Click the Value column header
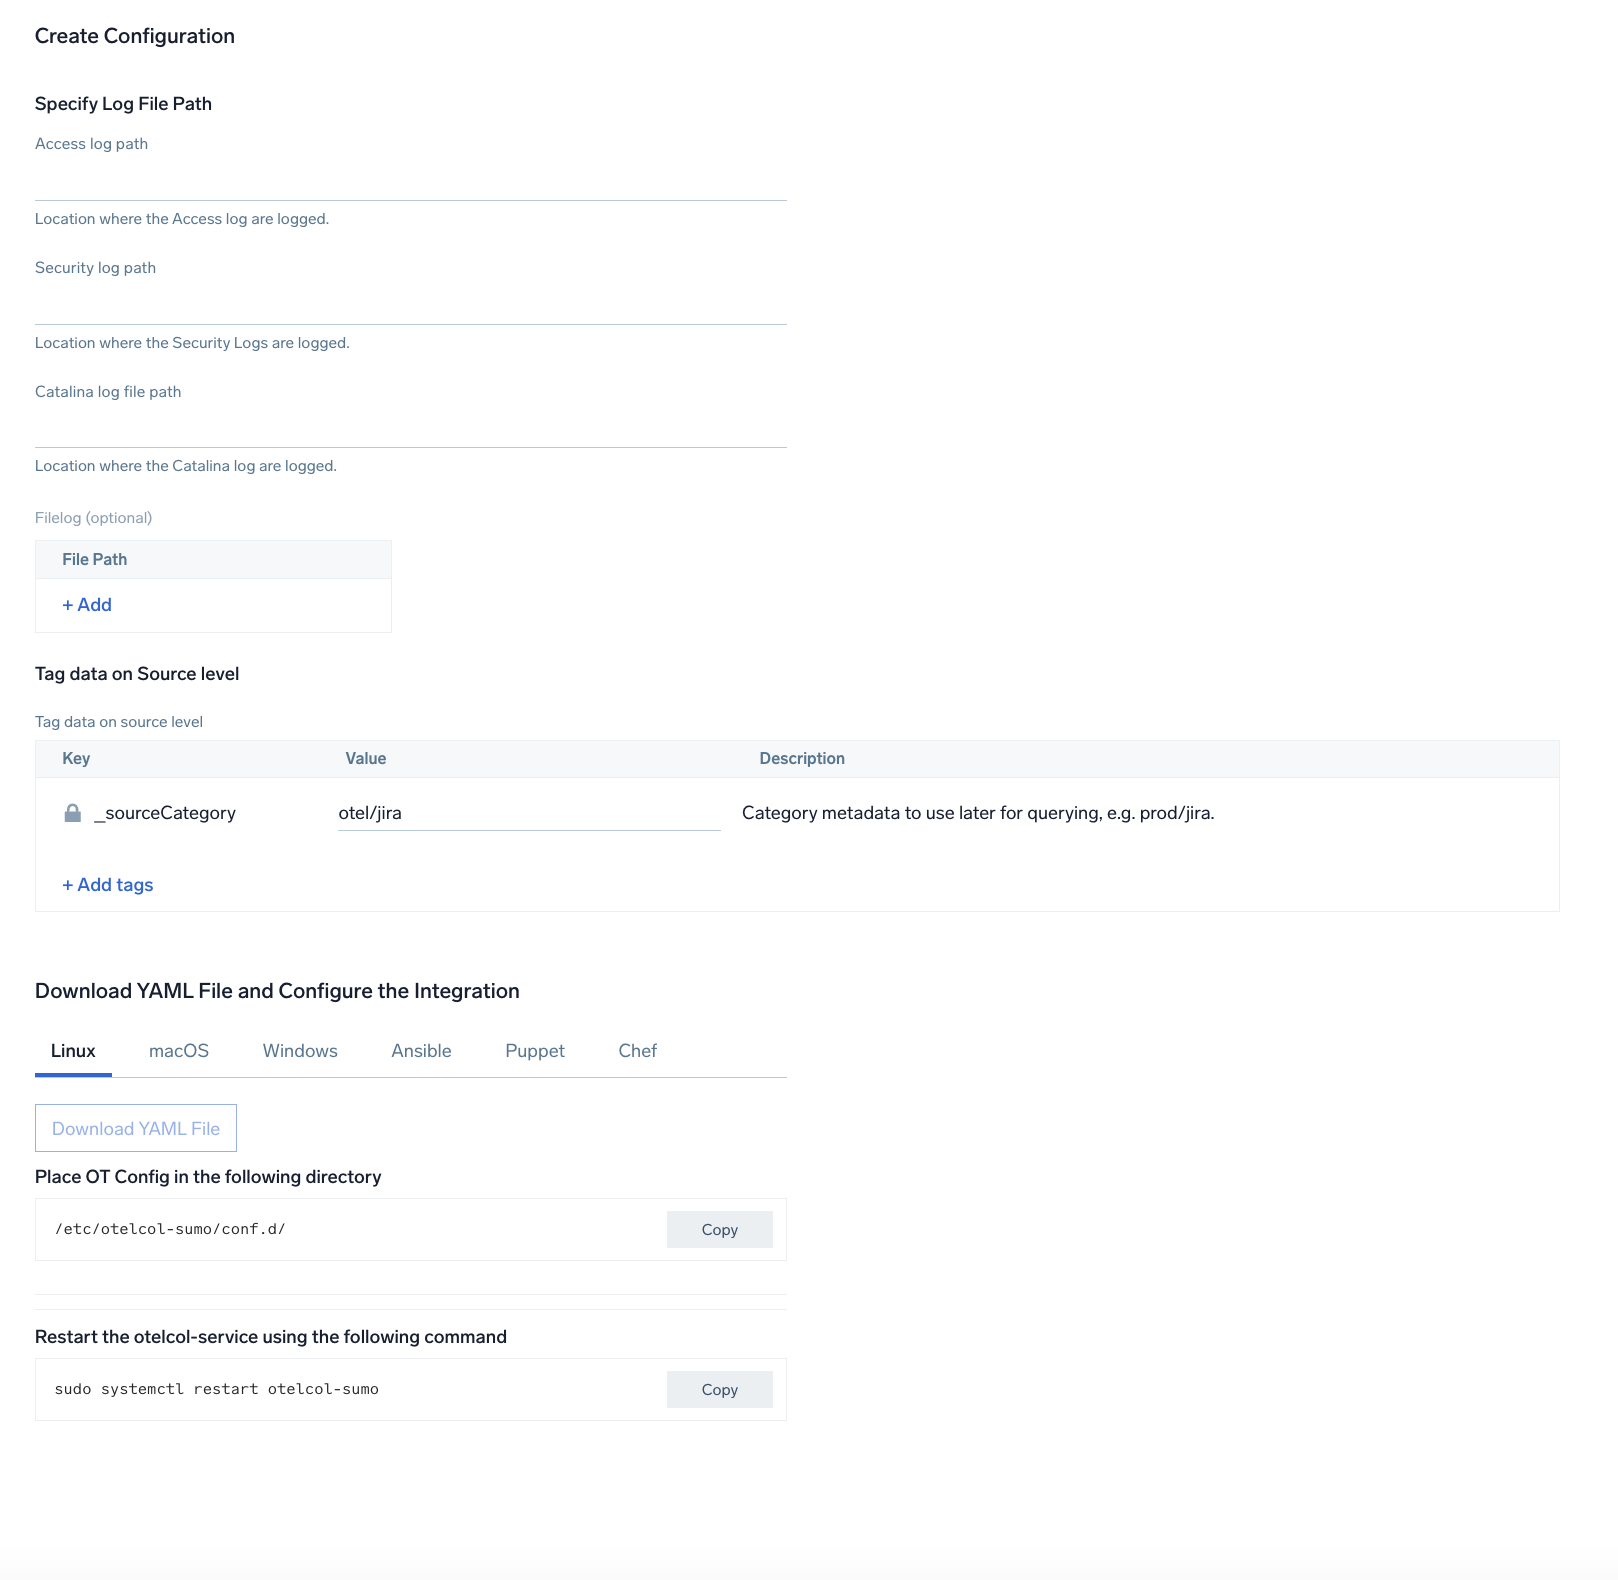The width and height of the screenshot is (1618, 1580). pos(366,758)
